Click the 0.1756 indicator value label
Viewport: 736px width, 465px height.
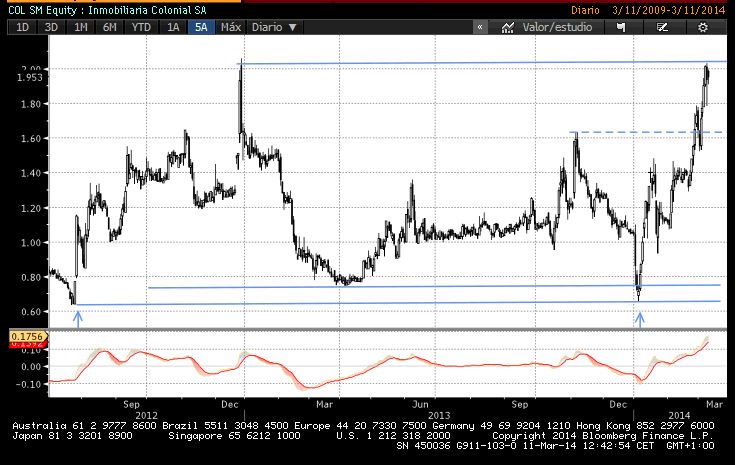click(x=27, y=336)
